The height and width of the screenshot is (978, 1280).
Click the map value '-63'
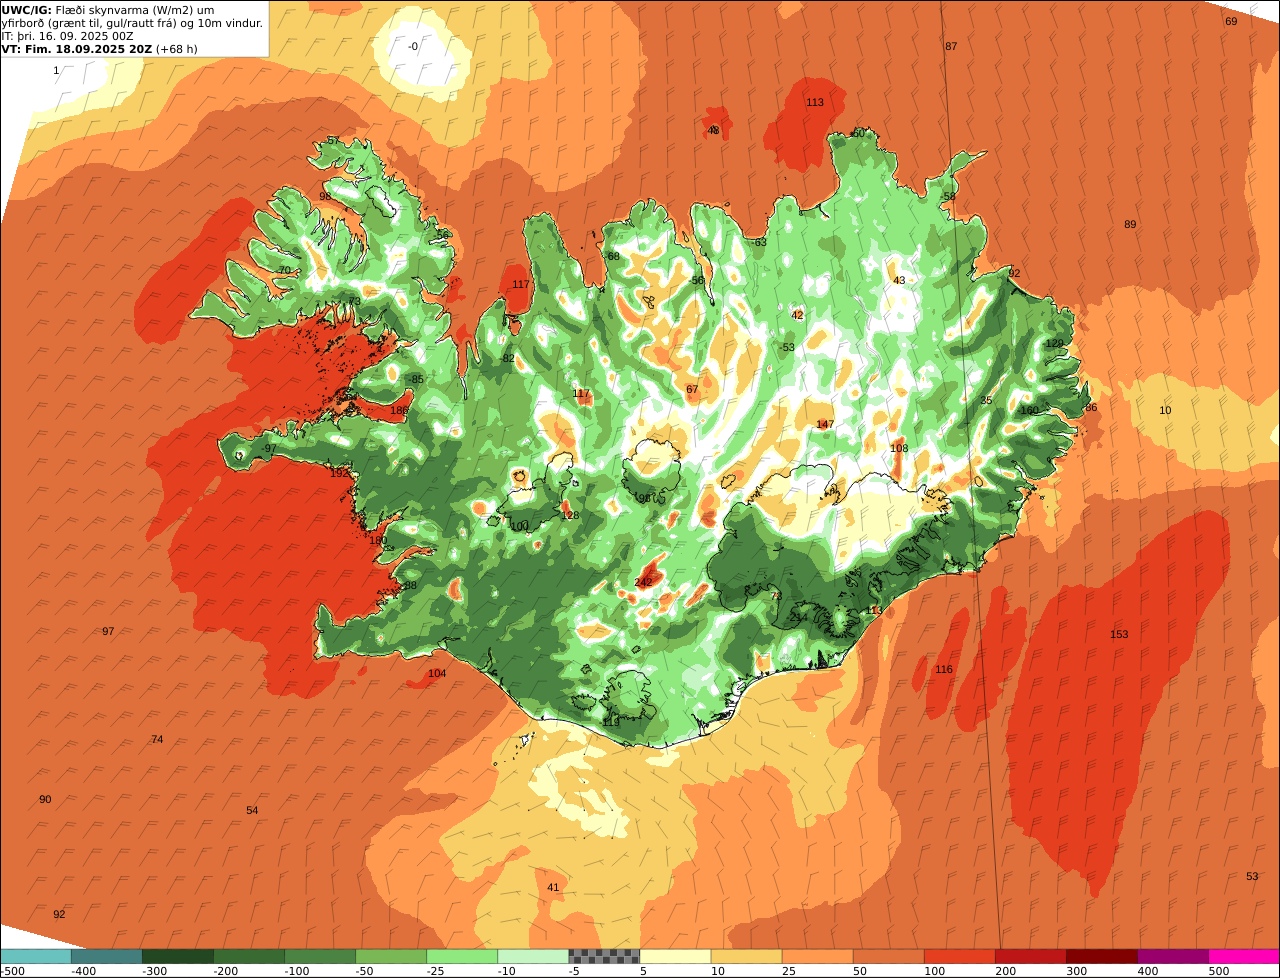pos(759,242)
